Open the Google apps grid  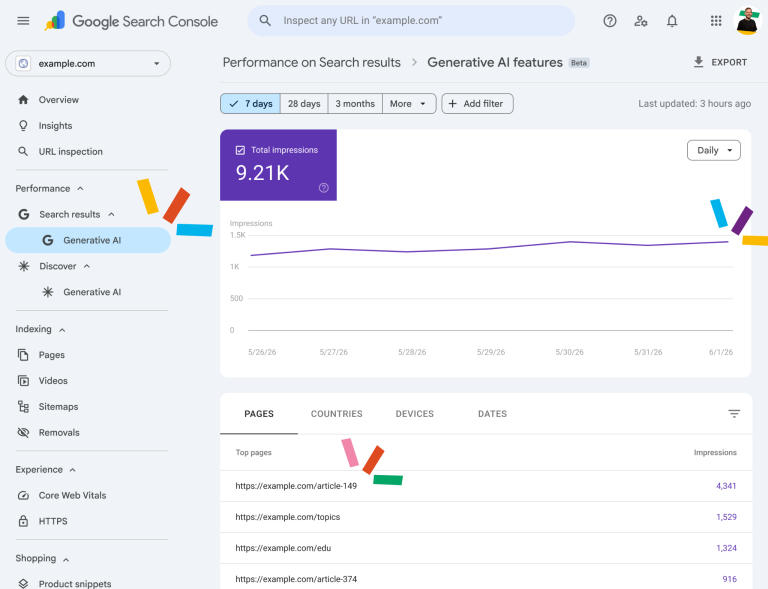pyautogui.click(x=716, y=21)
